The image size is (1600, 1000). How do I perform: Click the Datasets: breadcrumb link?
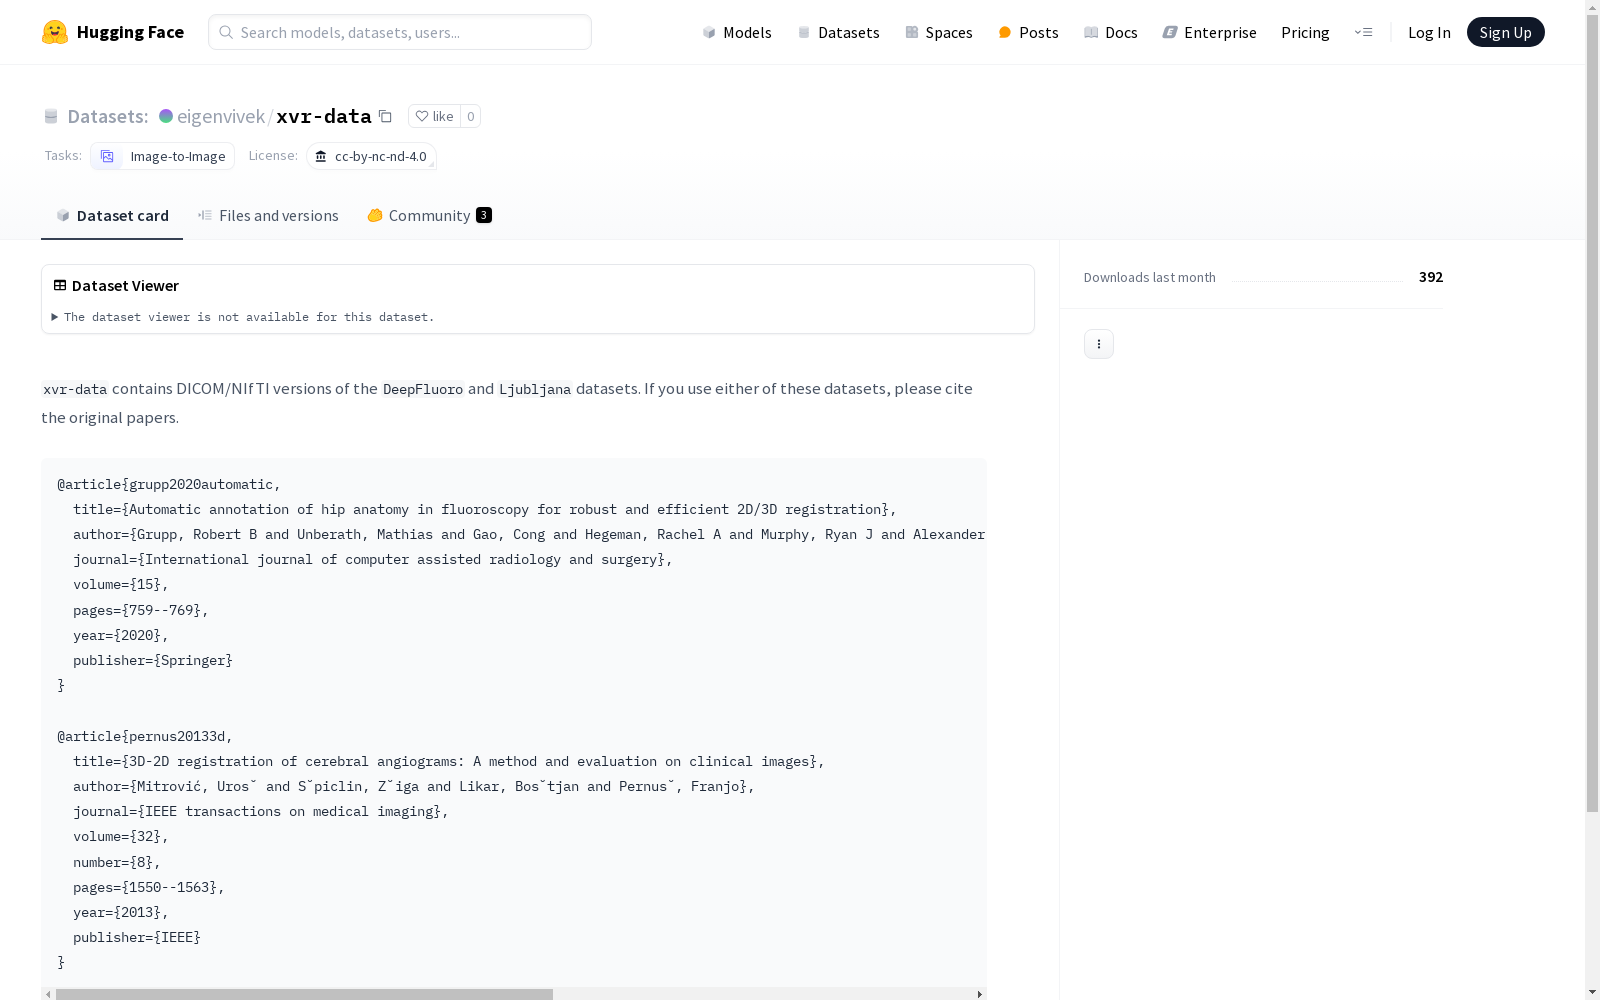click(107, 116)
